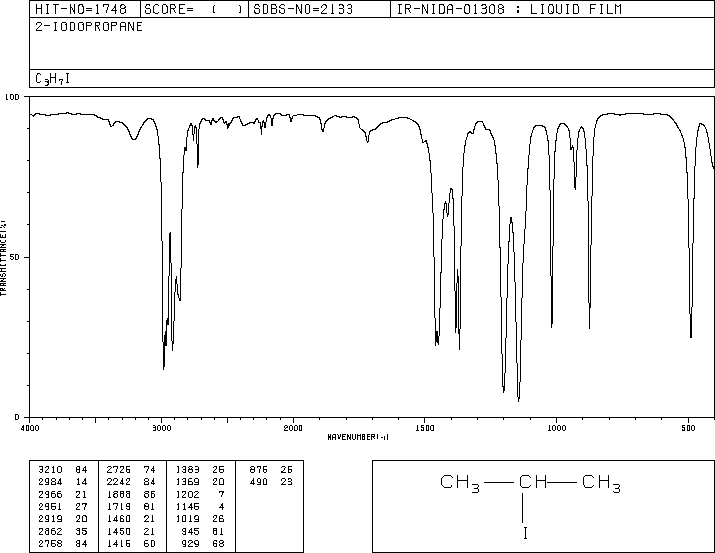Select peak table entry 945
Image resolution: width=715 pixels, height=553 pixels.
click(x=190, y=531)
